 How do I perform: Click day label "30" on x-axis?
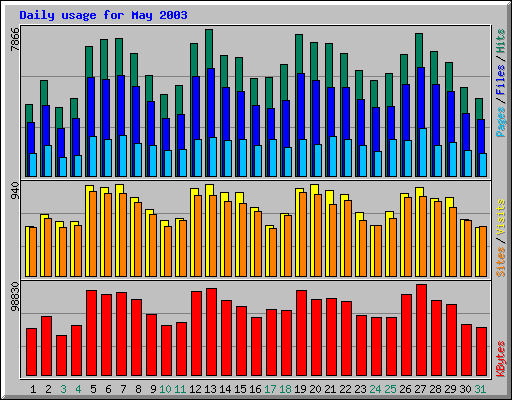point(465,389)
